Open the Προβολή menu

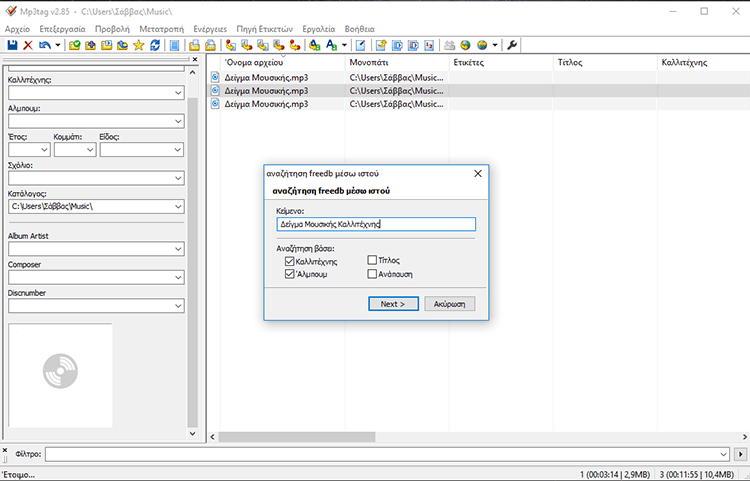(x=112, y=29)
